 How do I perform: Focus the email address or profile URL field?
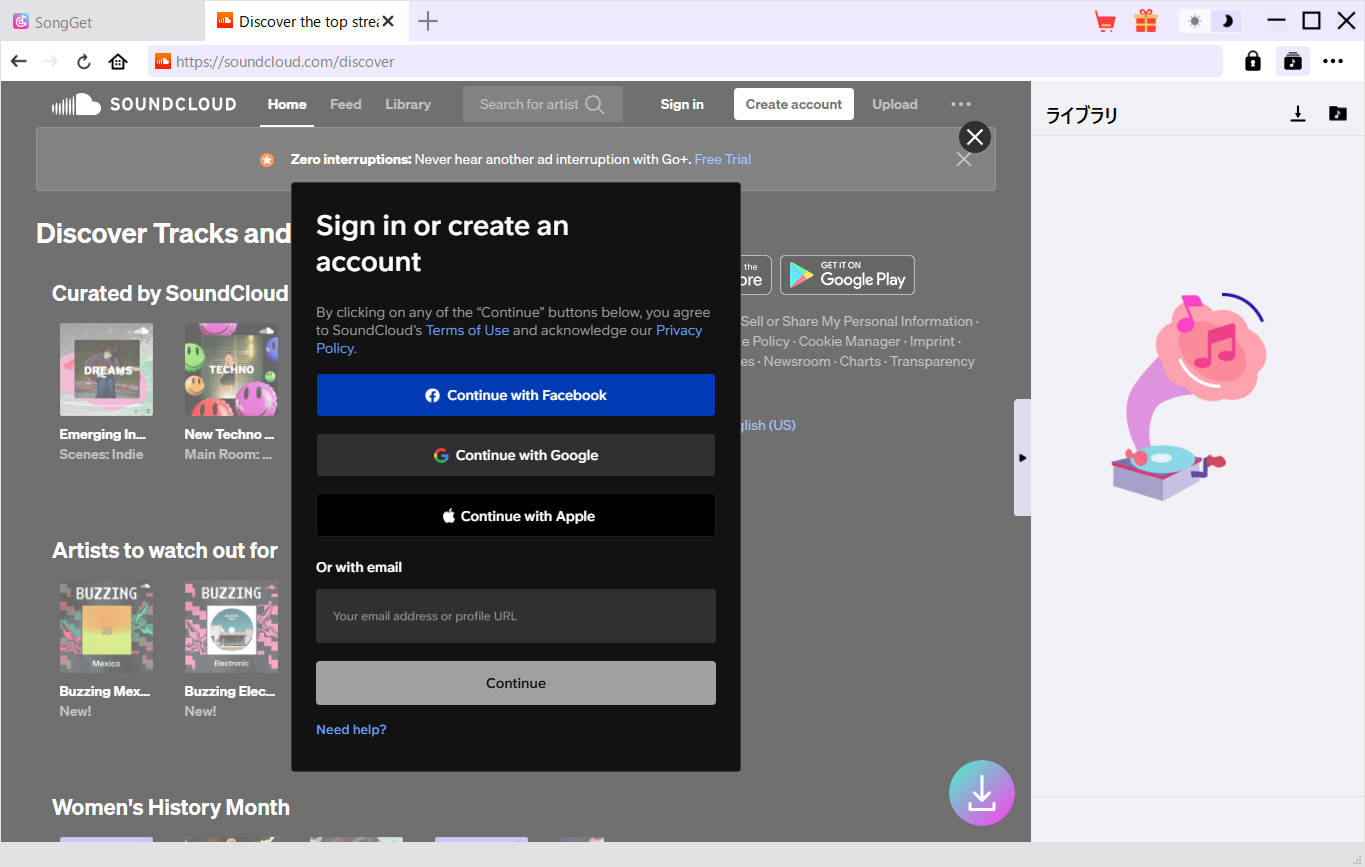click(516, 616)
